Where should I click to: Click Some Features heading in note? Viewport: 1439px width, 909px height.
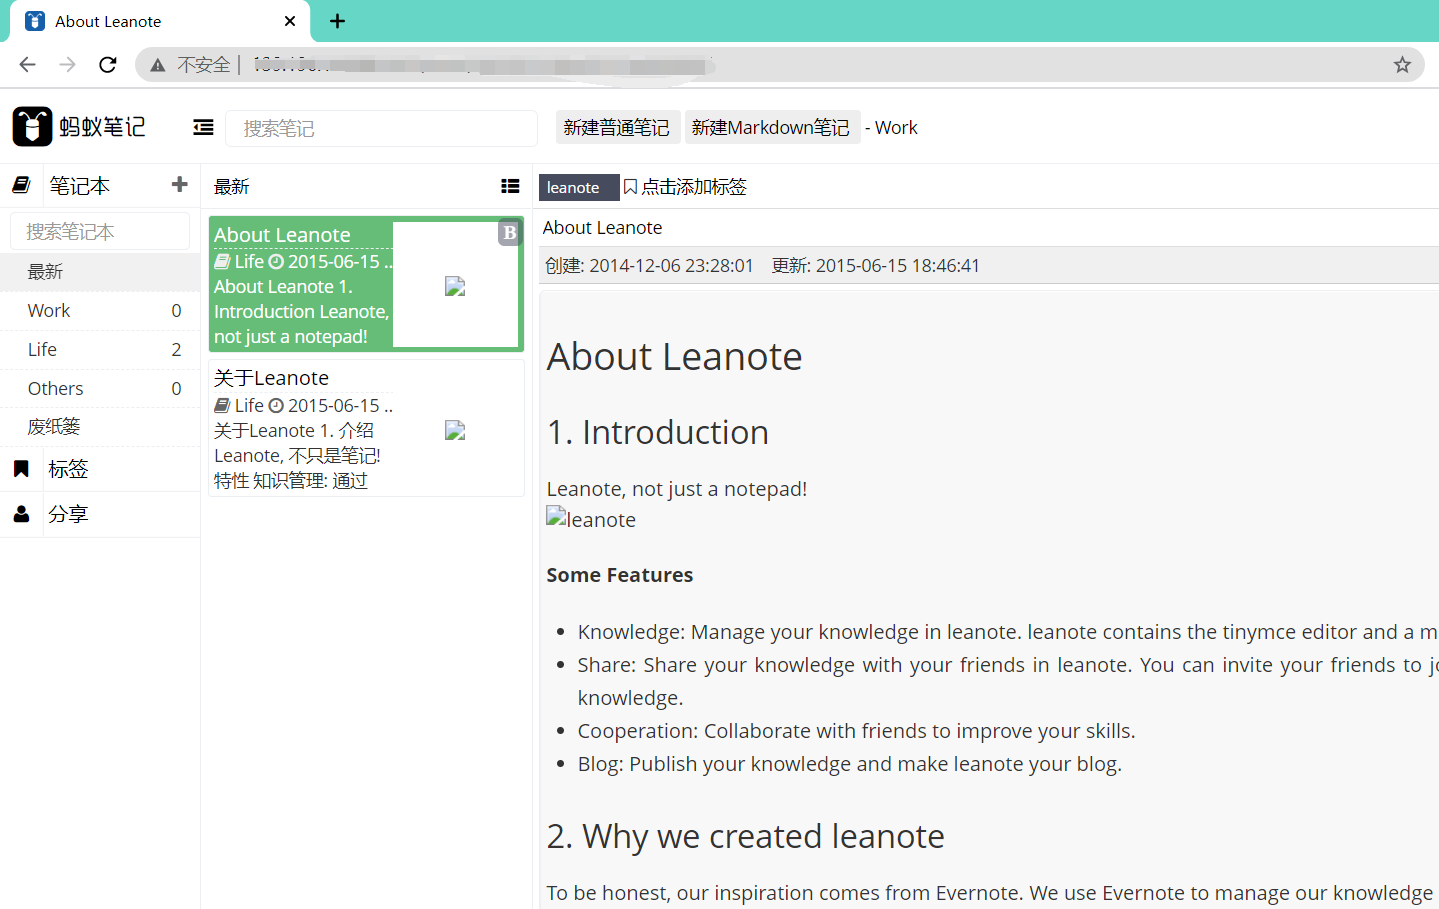point(620,575)
